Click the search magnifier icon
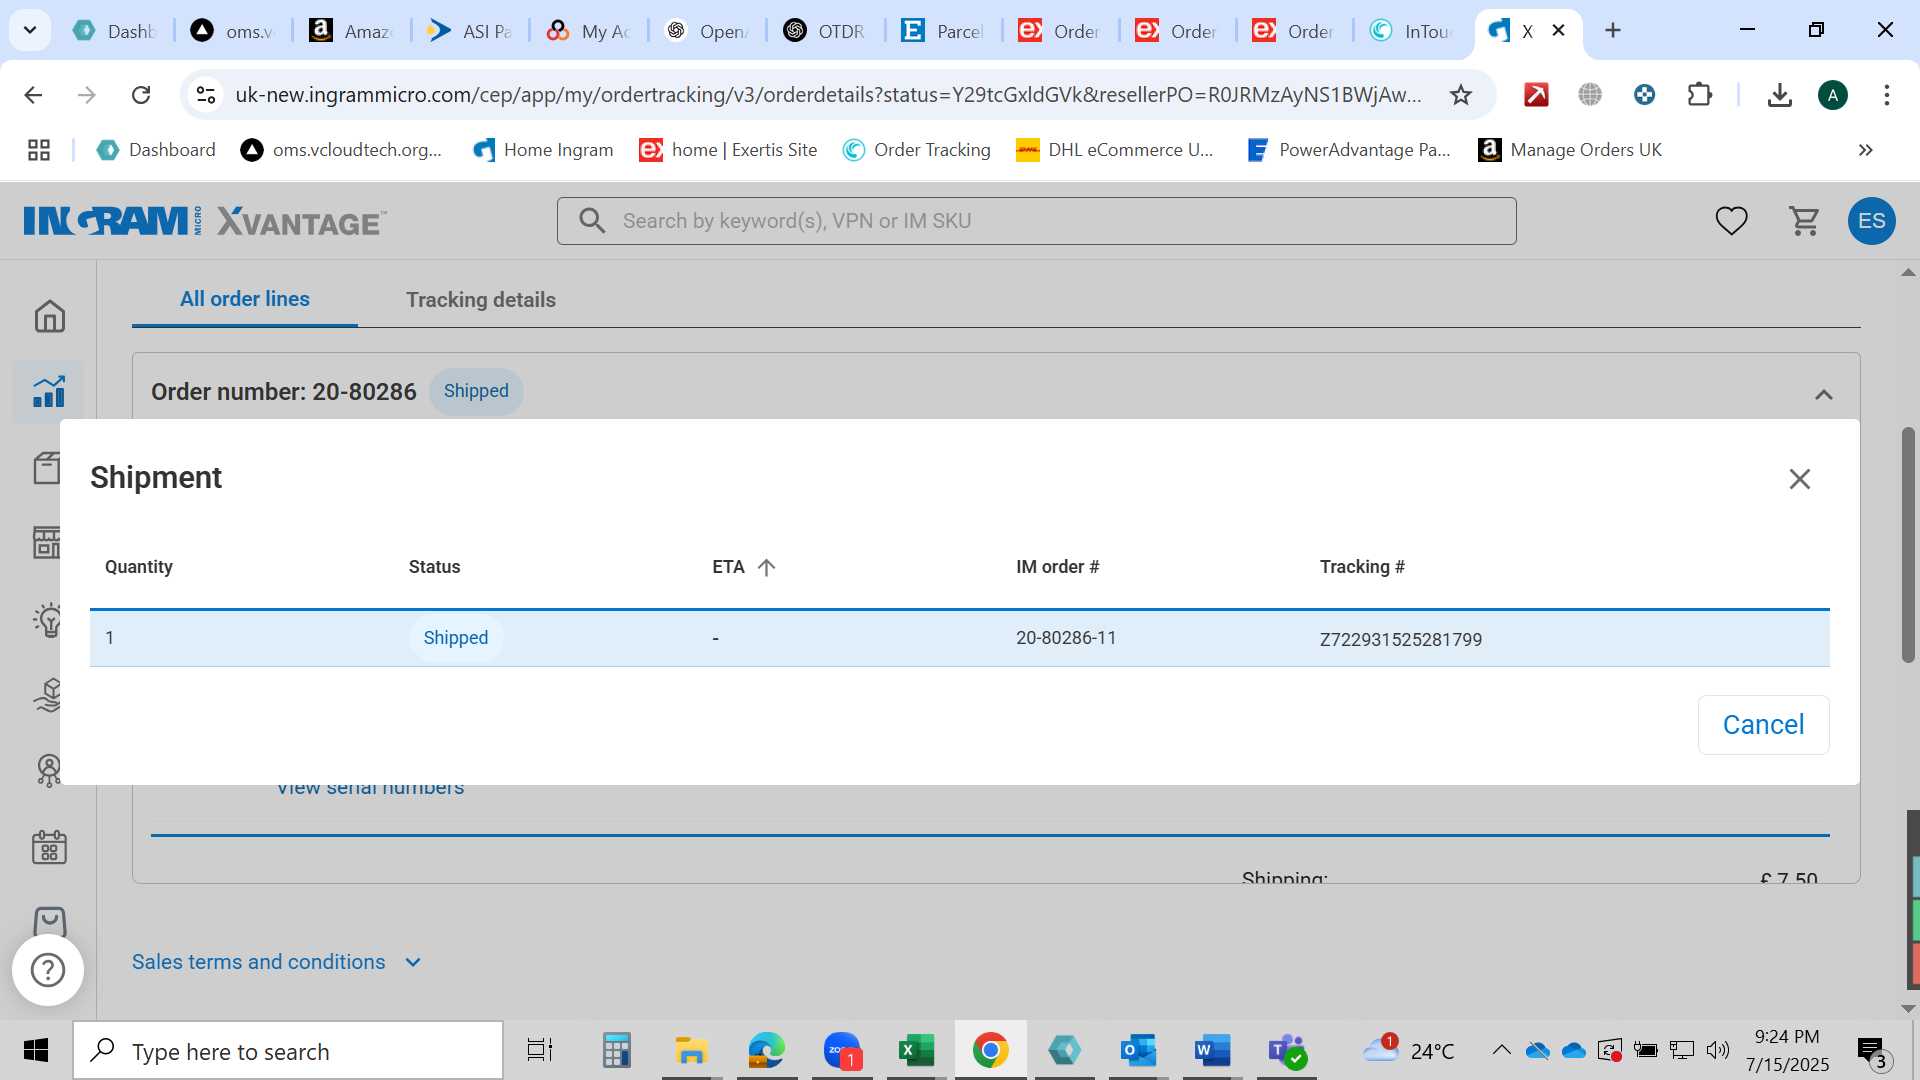This screenshot has width=1920, height=1080. coord(592,221)
